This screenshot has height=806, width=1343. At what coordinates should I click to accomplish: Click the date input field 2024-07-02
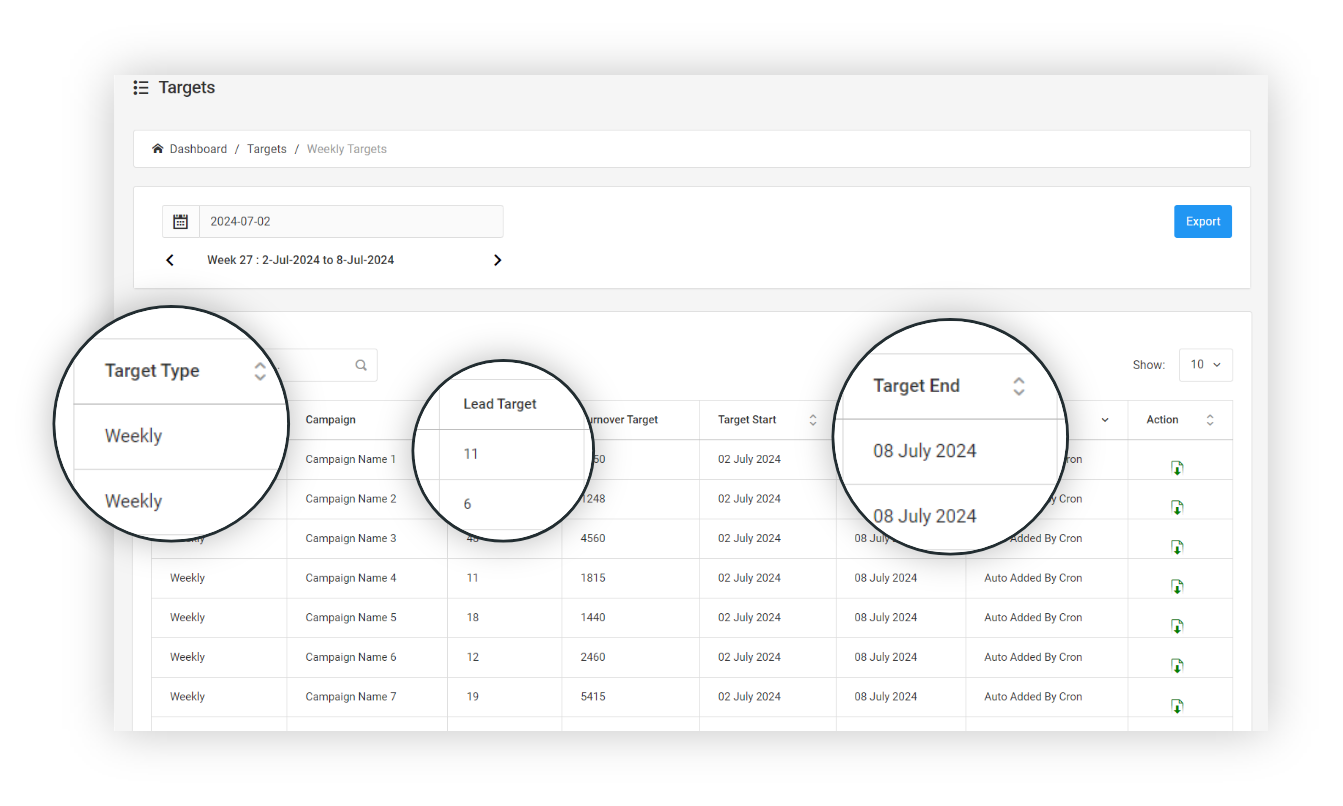(350, 222)
